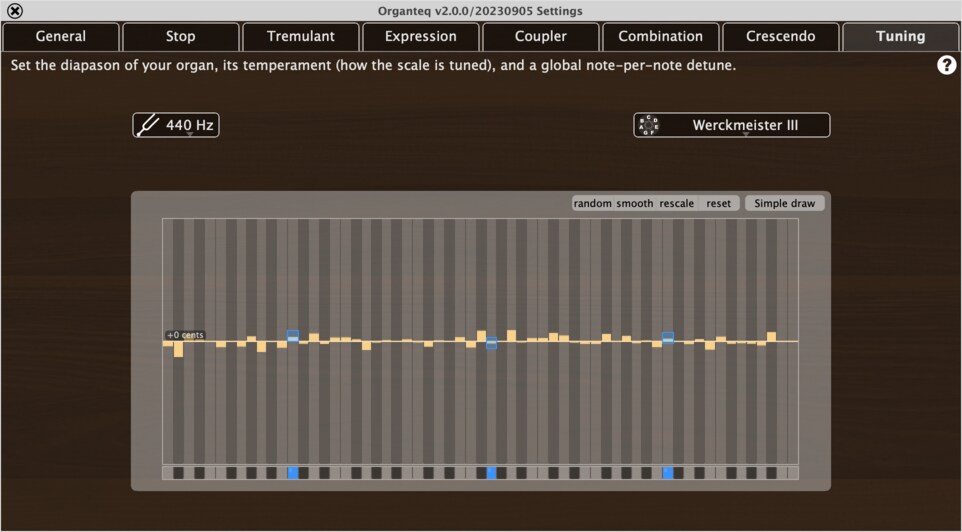Select the rightmost blue highlighted key on keyboard strip
Screen dimensions: 962x532
668,473
